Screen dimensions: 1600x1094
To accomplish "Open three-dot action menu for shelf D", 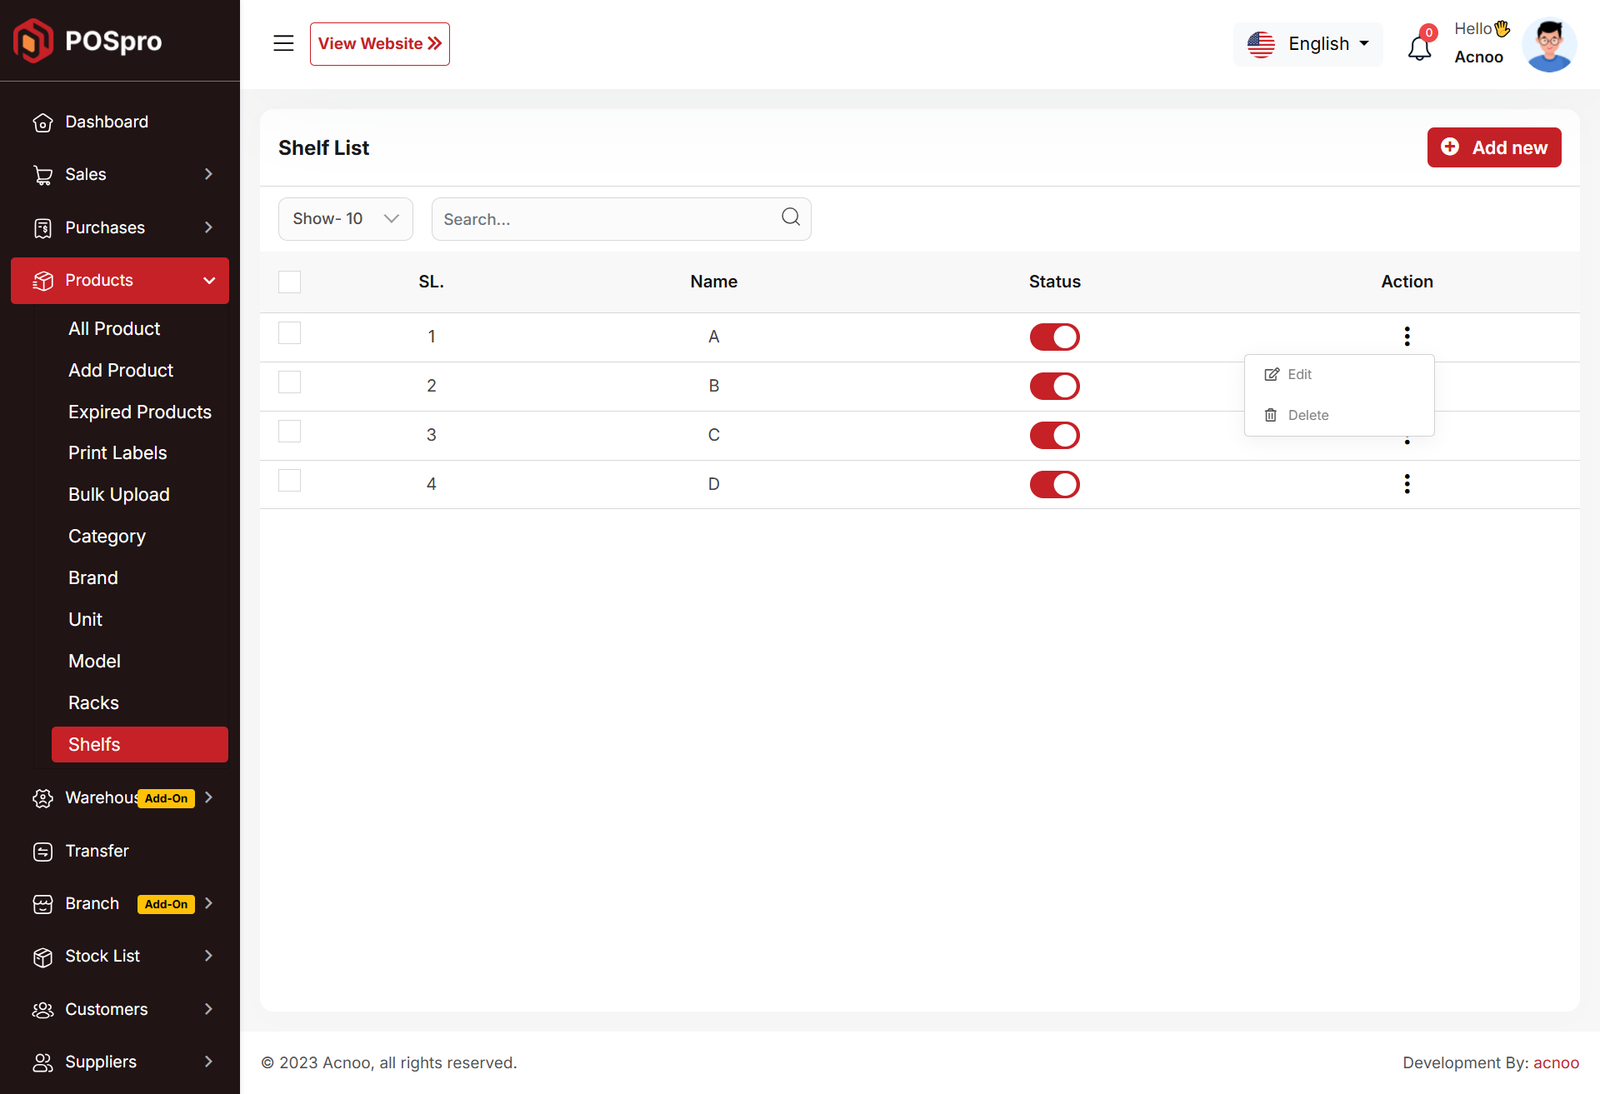I will 1406,484.
